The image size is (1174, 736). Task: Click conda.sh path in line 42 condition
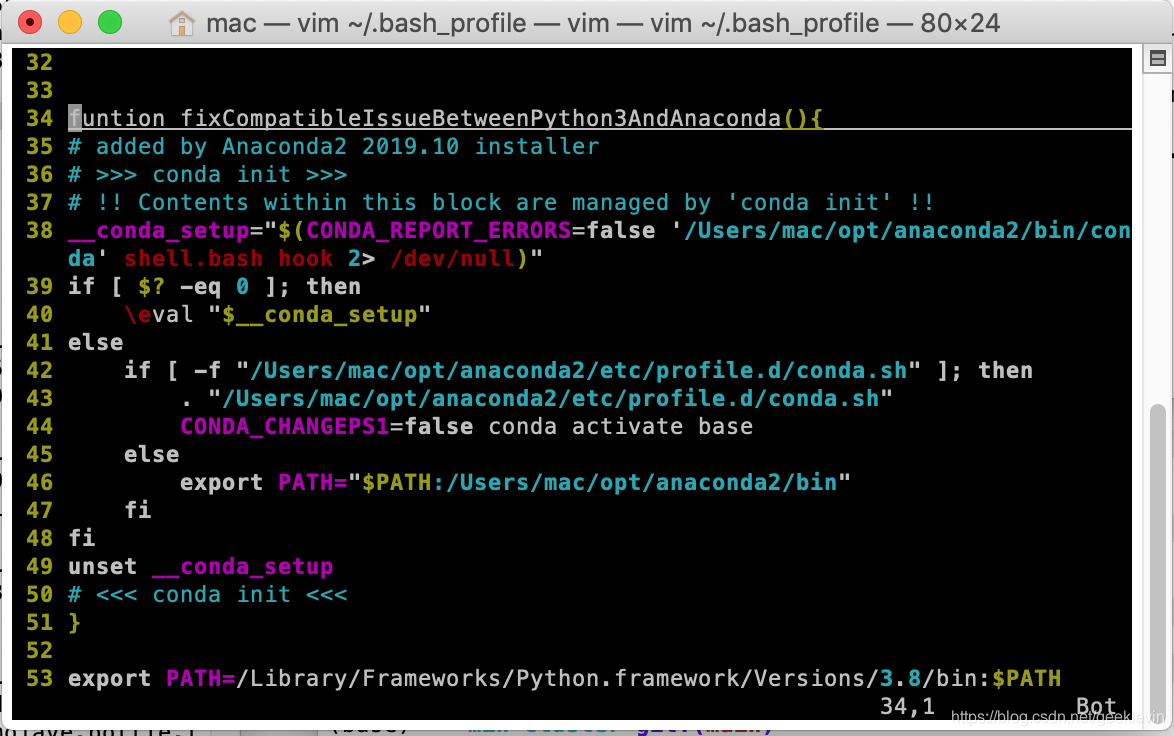tap(579, 370)
